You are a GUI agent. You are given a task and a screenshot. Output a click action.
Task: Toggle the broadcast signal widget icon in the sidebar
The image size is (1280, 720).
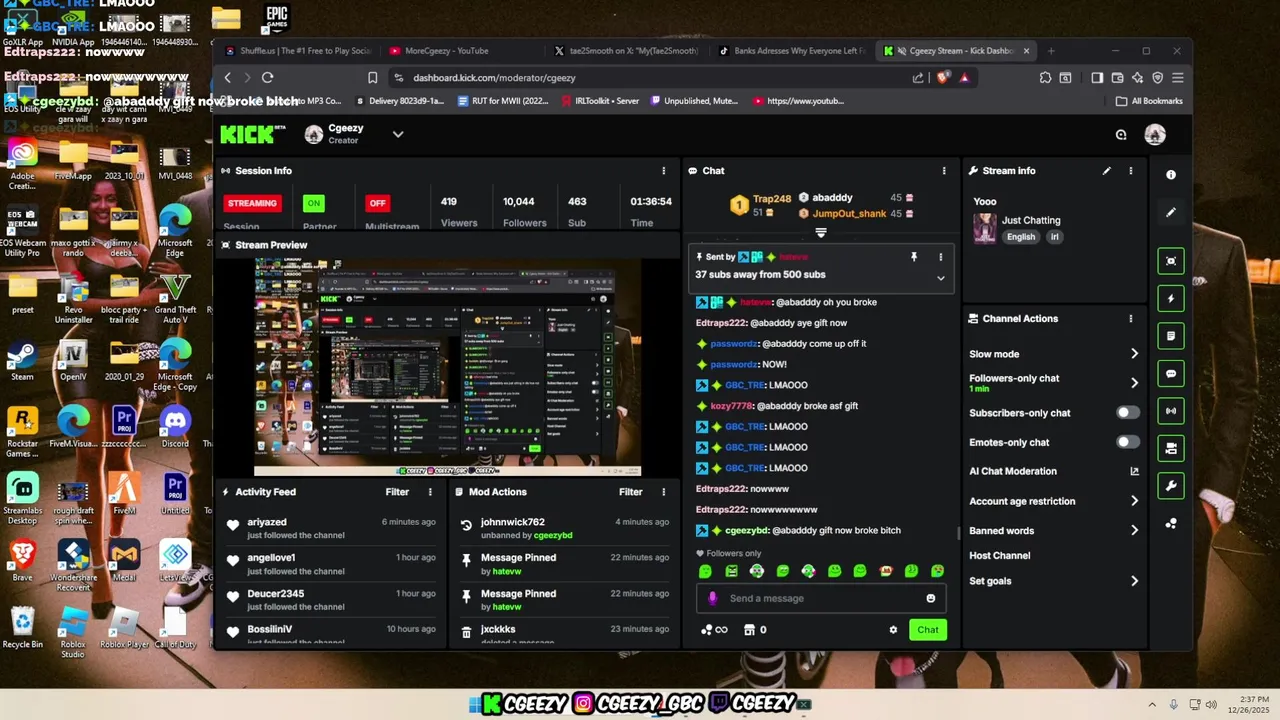[1171, 411]
